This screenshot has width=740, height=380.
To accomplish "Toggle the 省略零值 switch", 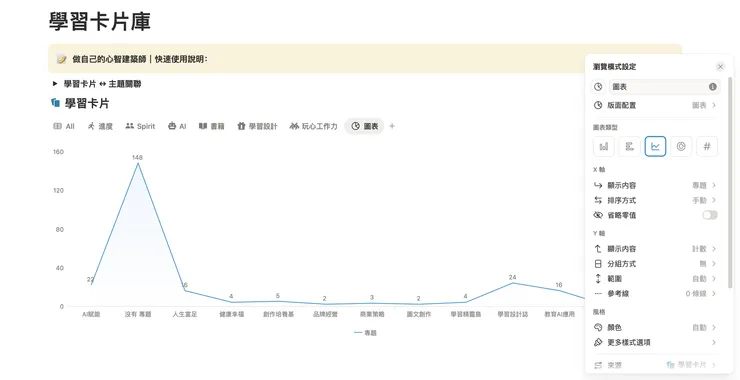I will (710, 215).
